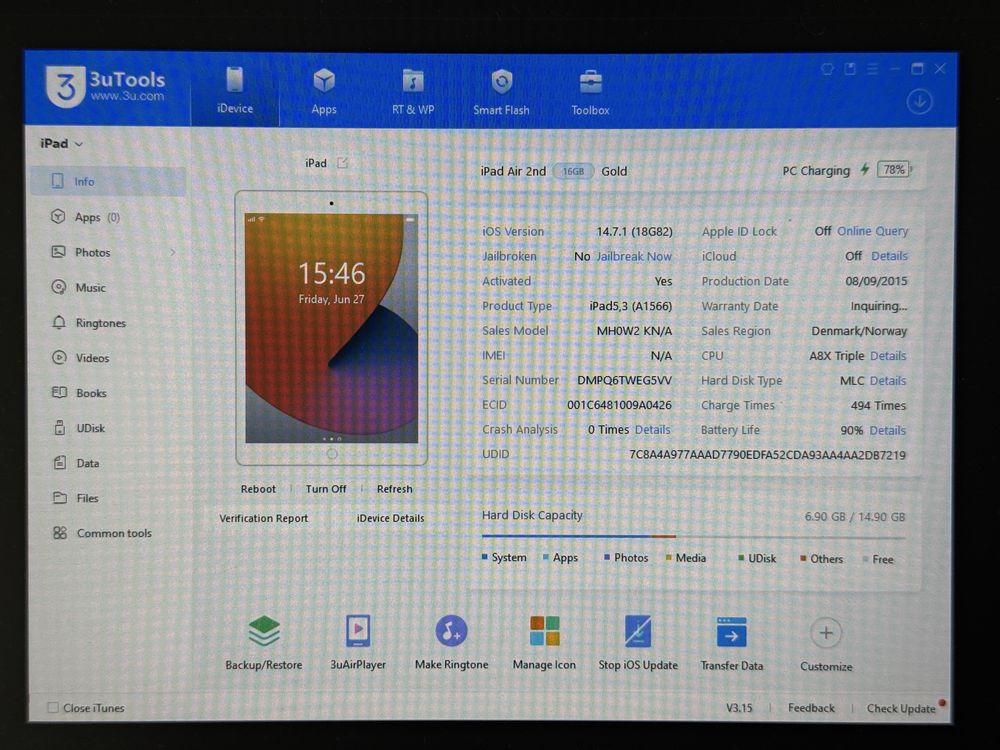Expand the iPad device dropdown
This screenshot has height=750, width=1000.
click(61, 143)
